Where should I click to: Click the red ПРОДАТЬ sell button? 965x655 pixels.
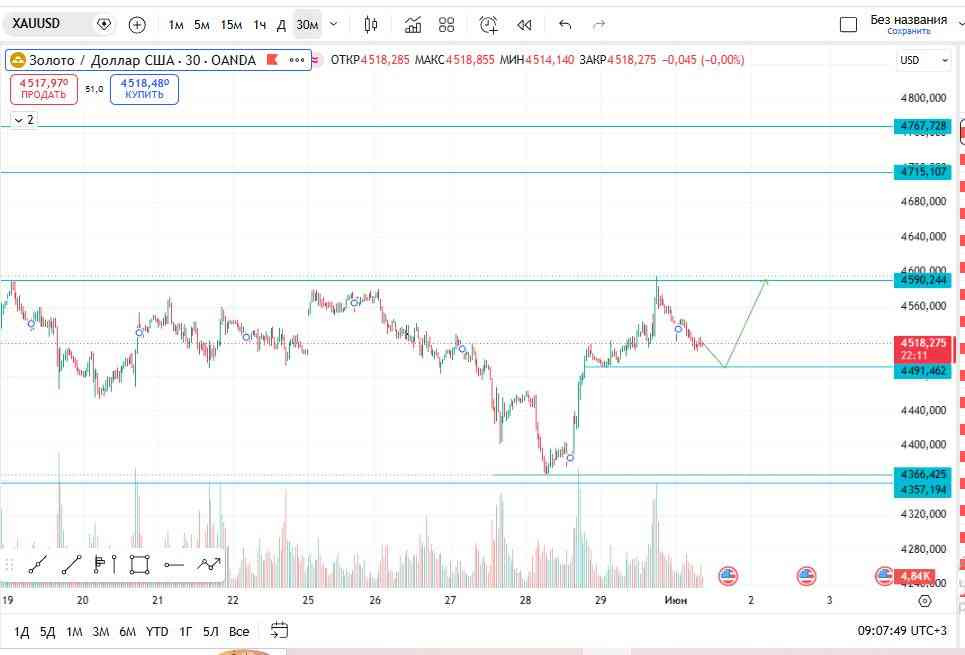[x=44, y=89]
